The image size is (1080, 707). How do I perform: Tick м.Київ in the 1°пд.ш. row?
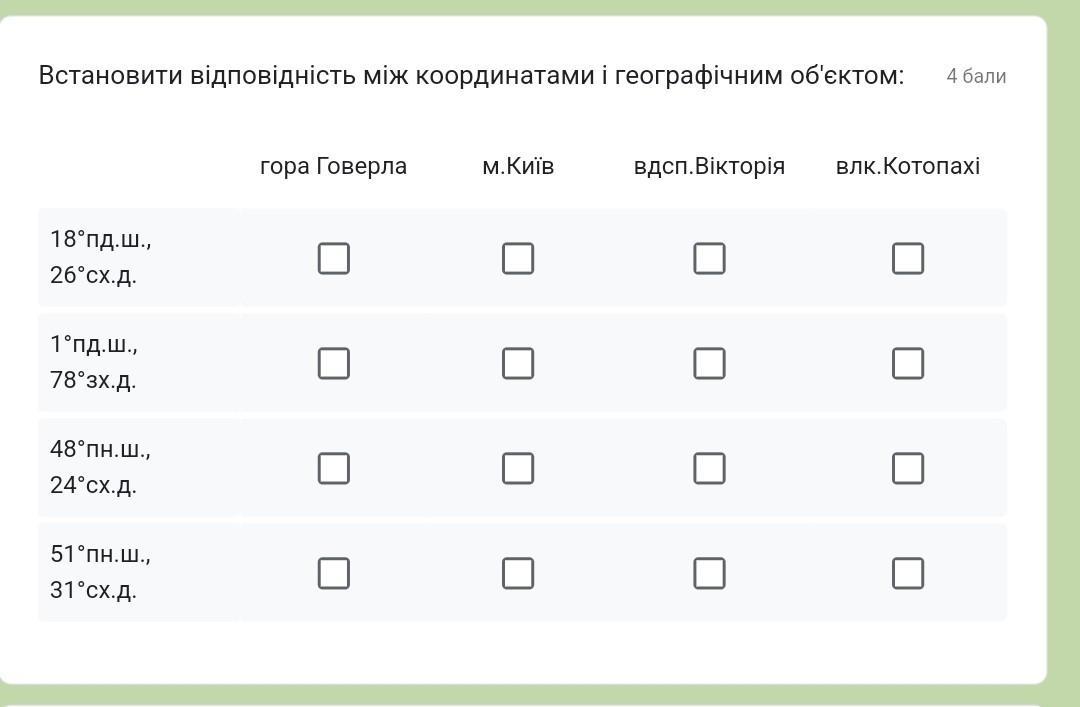coord(518,363)
